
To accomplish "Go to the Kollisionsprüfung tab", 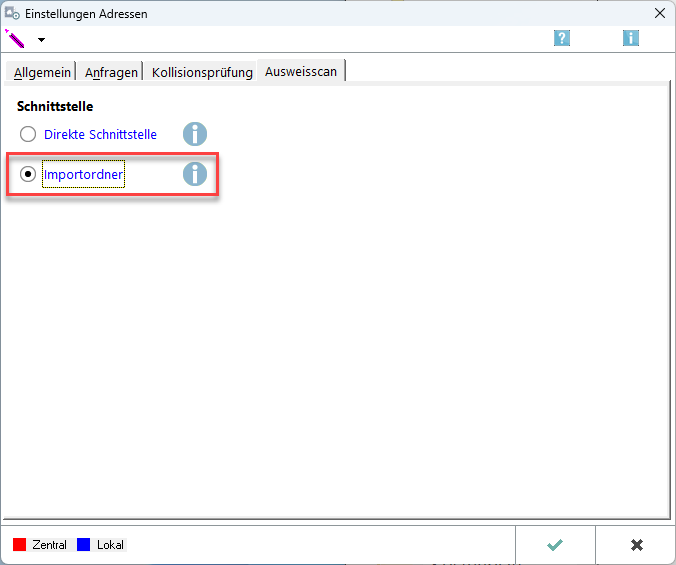I will (202, 73).
